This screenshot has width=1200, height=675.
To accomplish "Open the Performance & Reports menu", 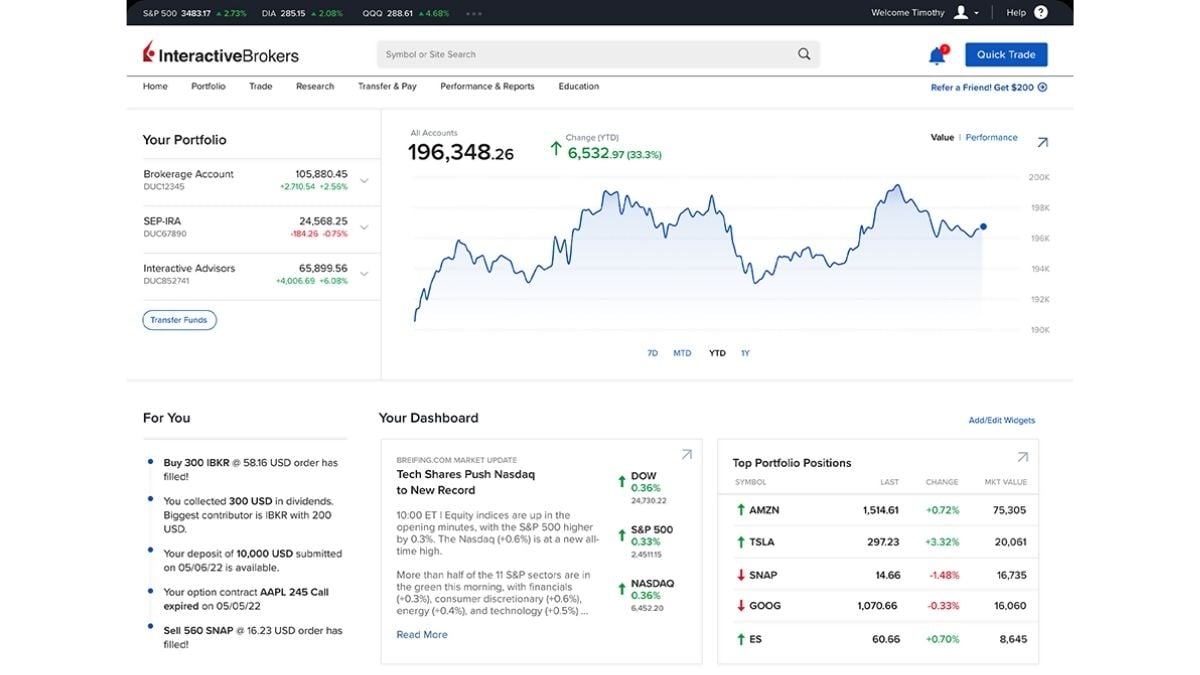I will click(487, 86).
